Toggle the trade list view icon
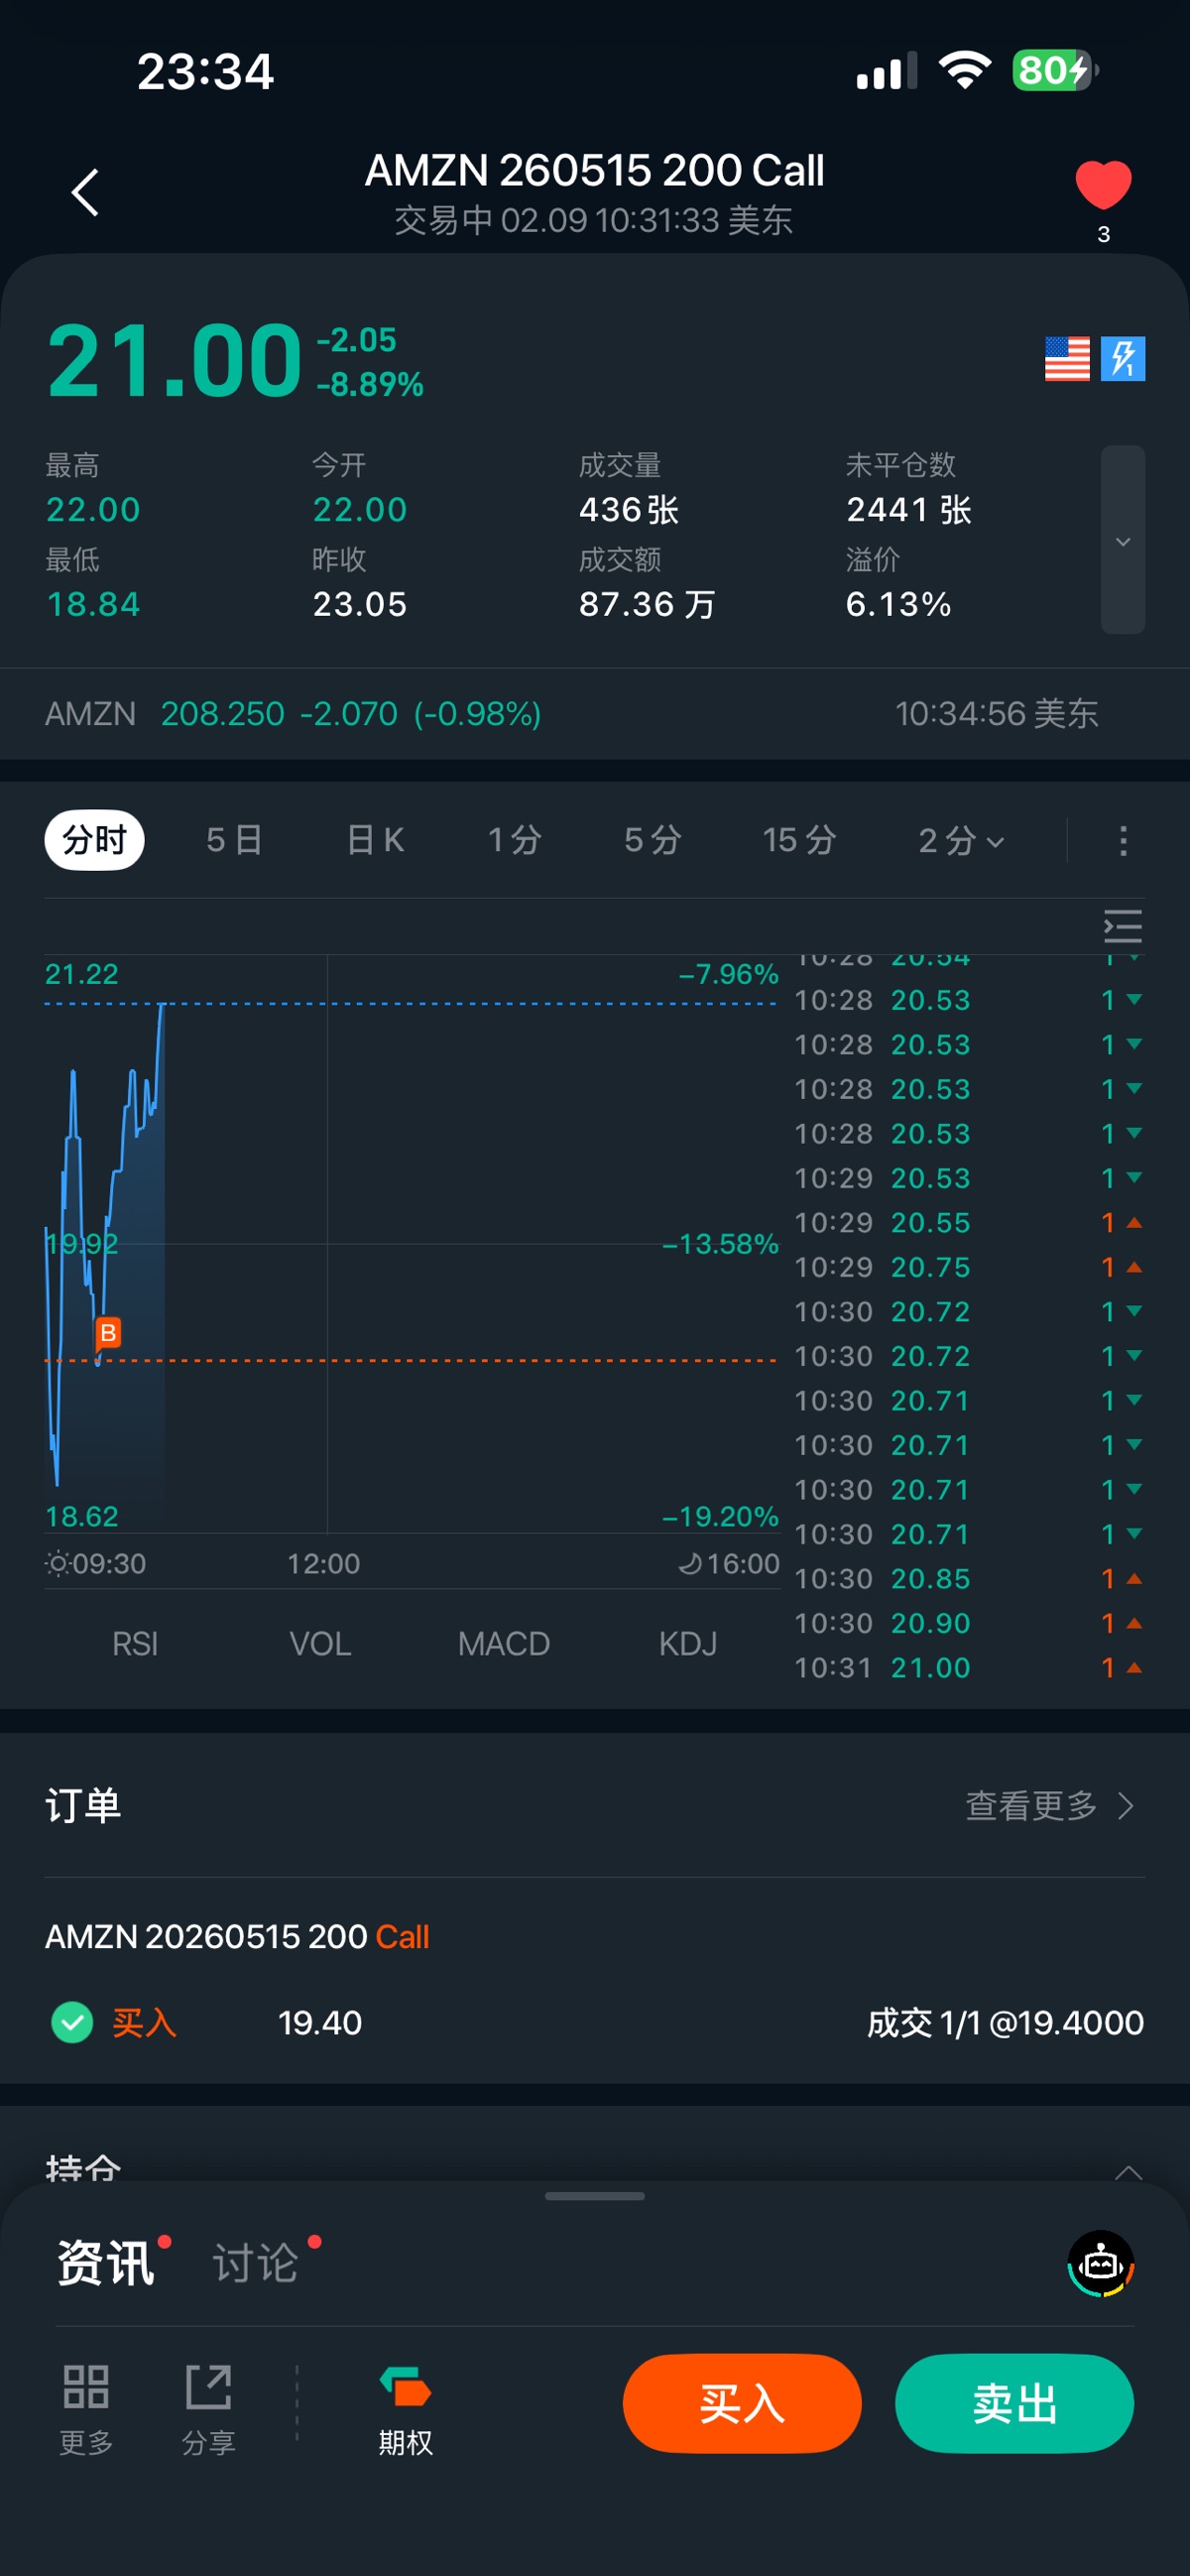Viewport: 1190px width, 2576px height. click(x=1123, y=926)
